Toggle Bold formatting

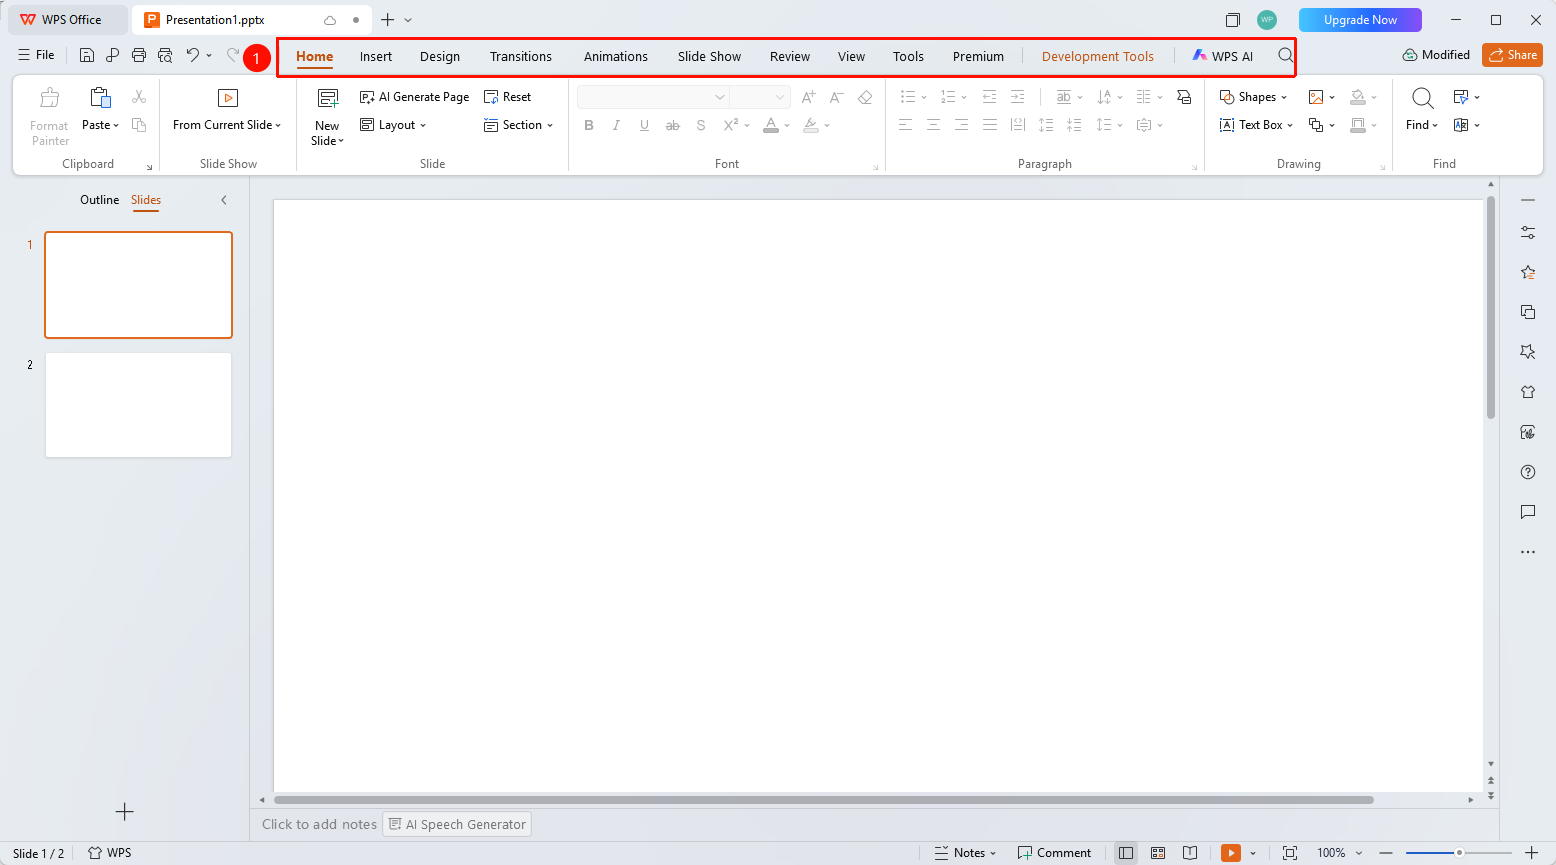(589, 125)
